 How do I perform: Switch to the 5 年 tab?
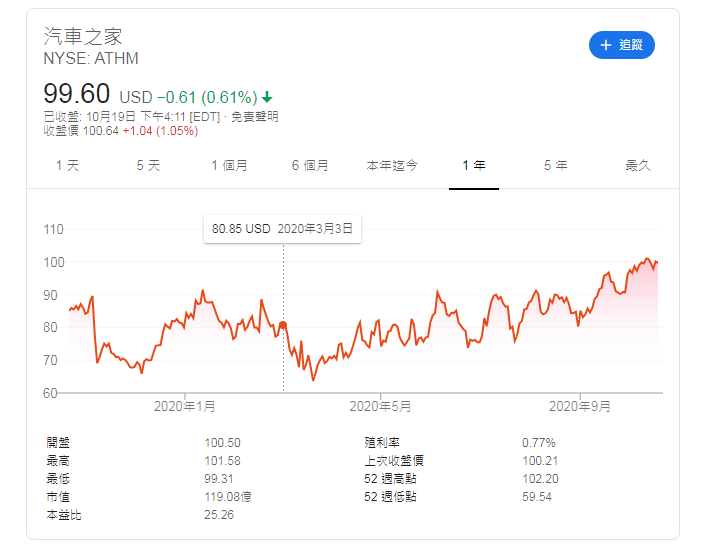point(556,165)
